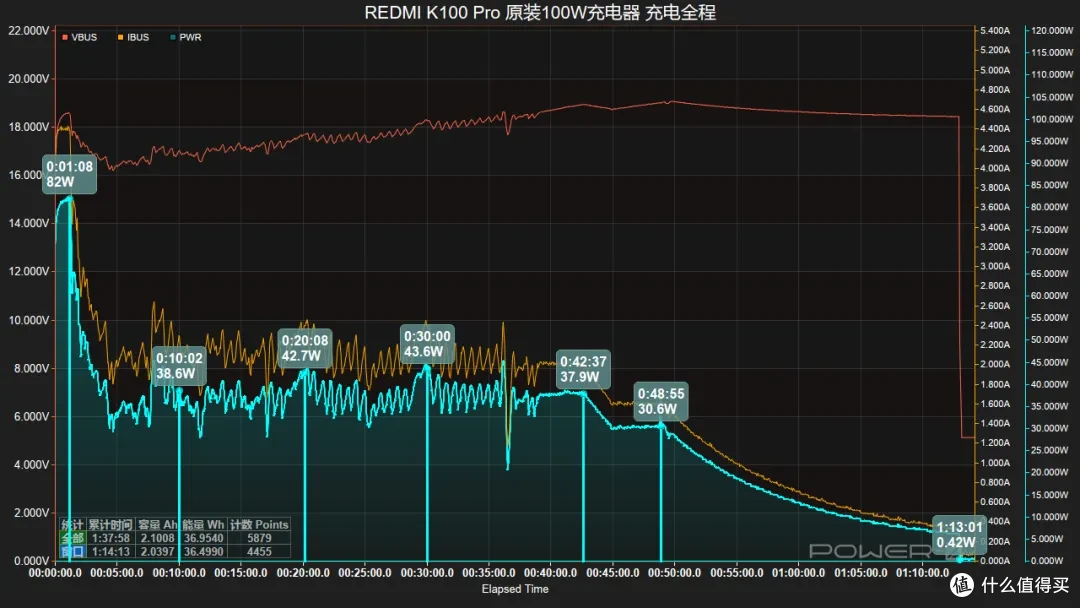Click the orange IBUS legend color square
This screenshot has height=608, width=1080.
click(x=121, y=37)
